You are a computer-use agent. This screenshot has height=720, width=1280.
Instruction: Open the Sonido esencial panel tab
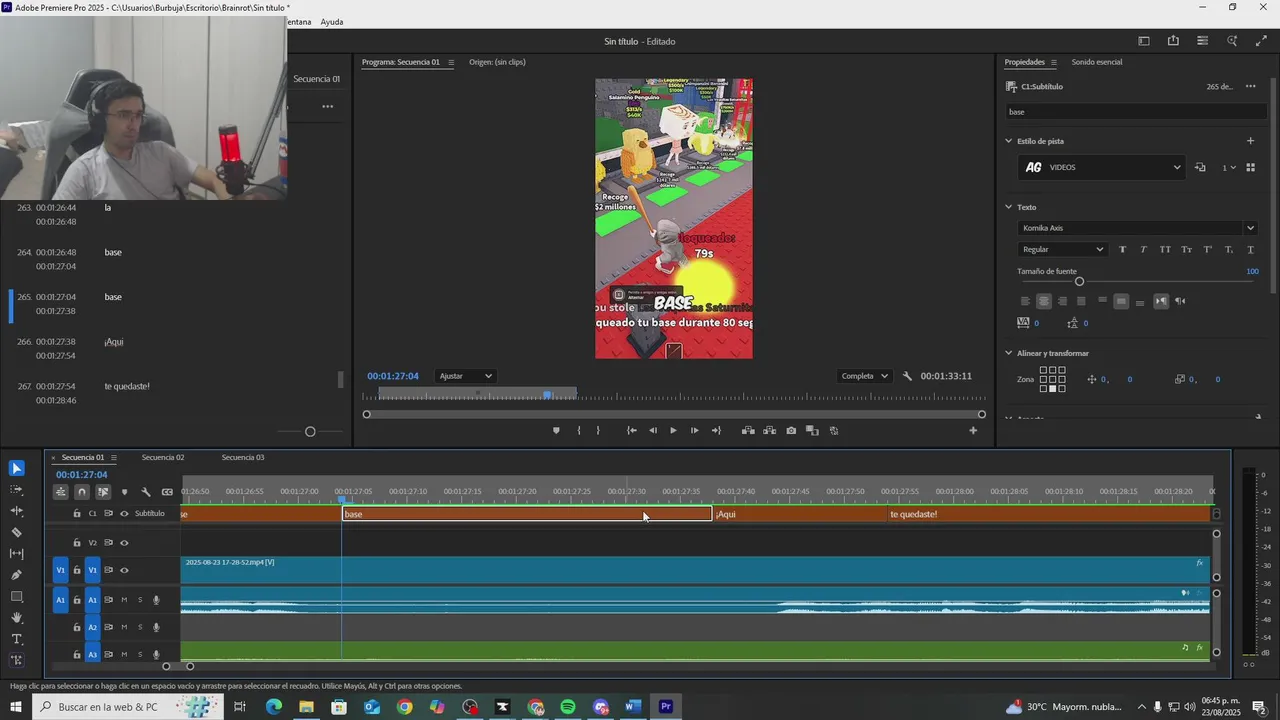pos(1097,62)
